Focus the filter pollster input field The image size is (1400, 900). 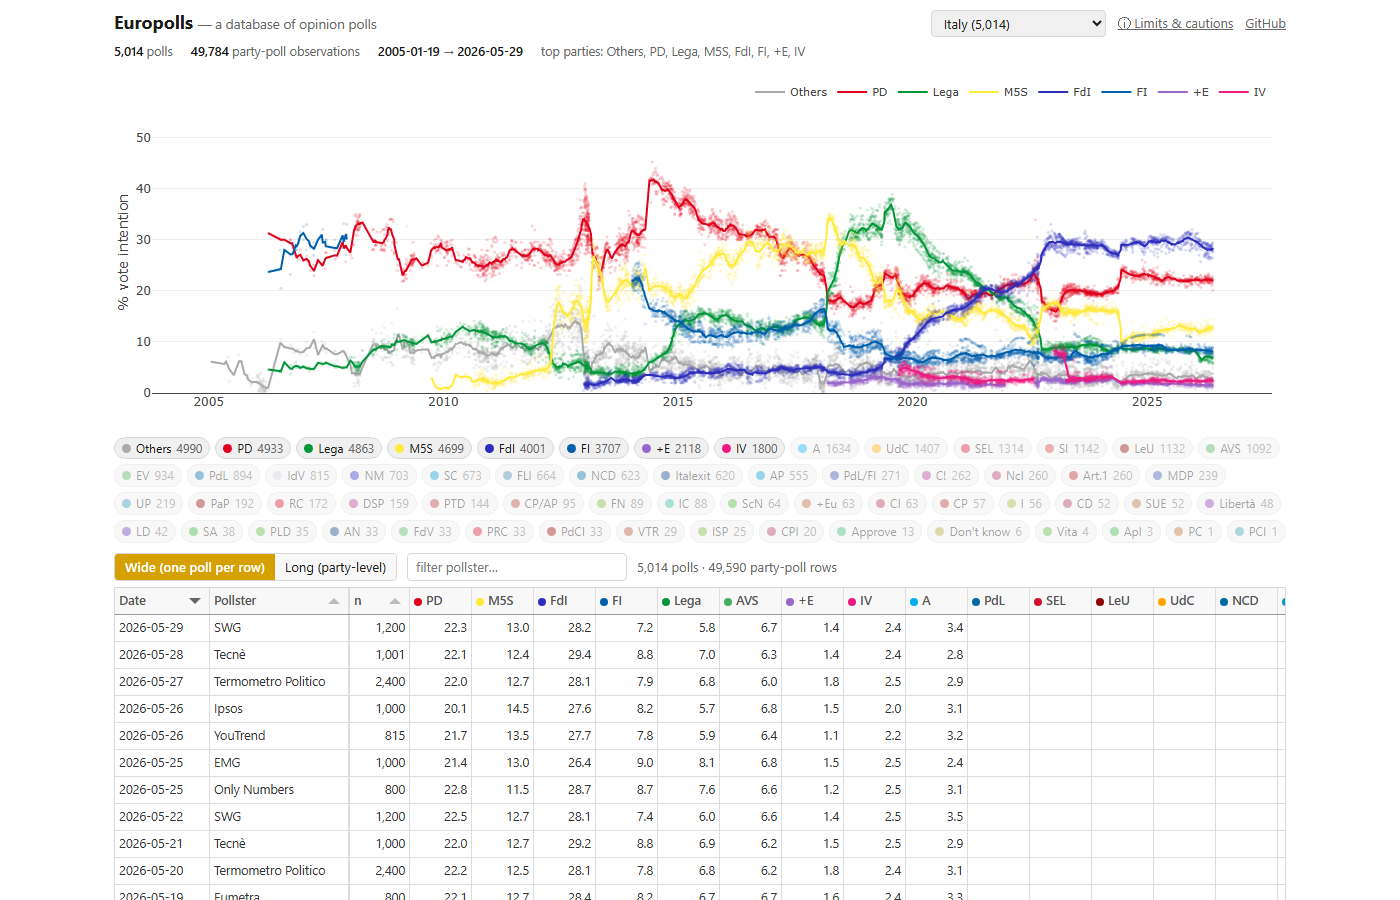(517, 567)
